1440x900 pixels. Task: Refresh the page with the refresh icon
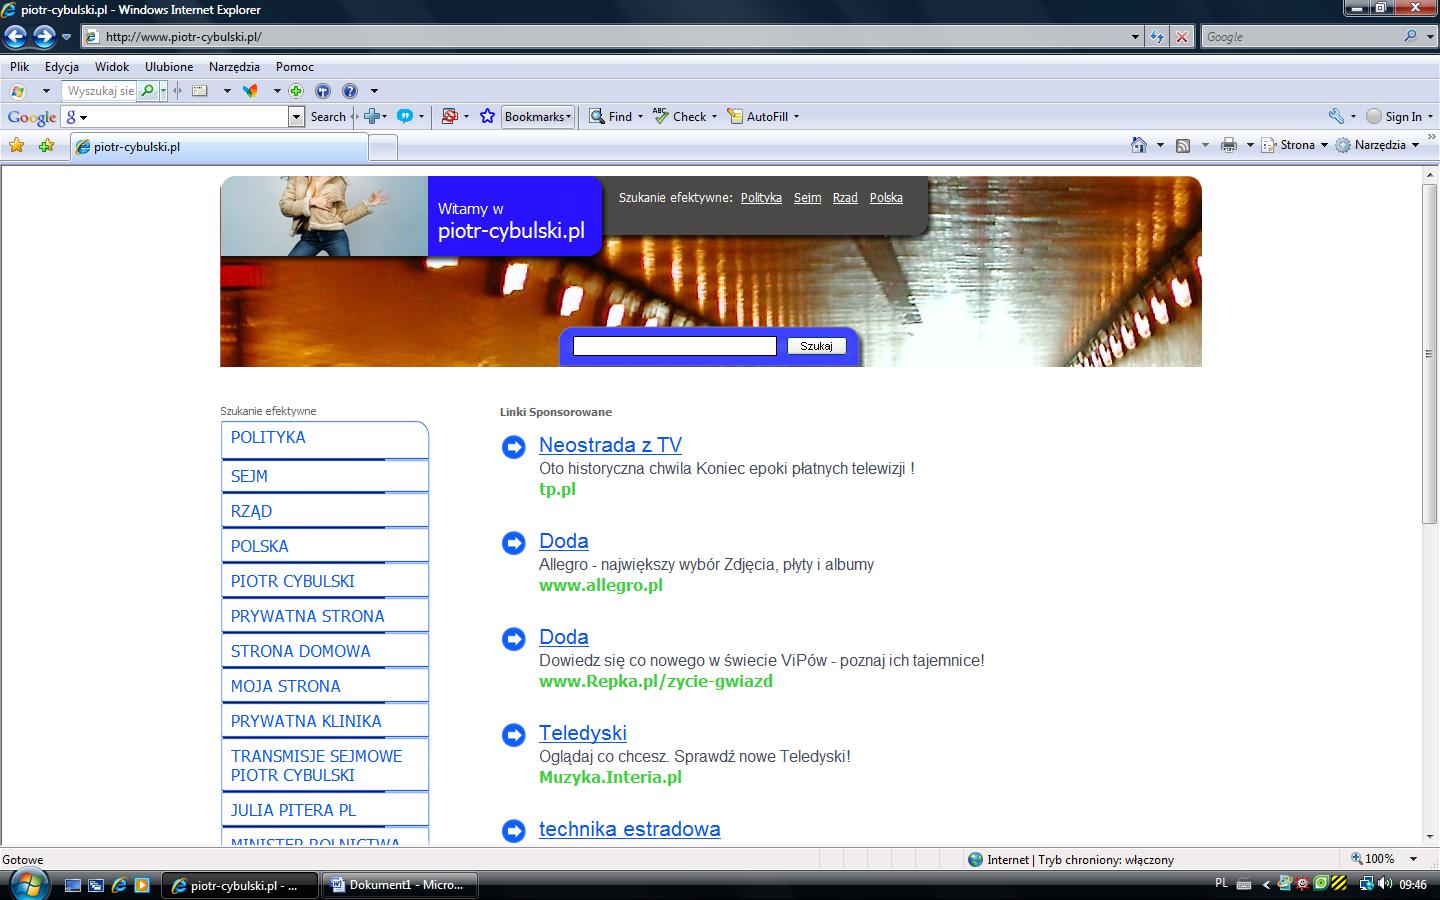pos(1157,37)
